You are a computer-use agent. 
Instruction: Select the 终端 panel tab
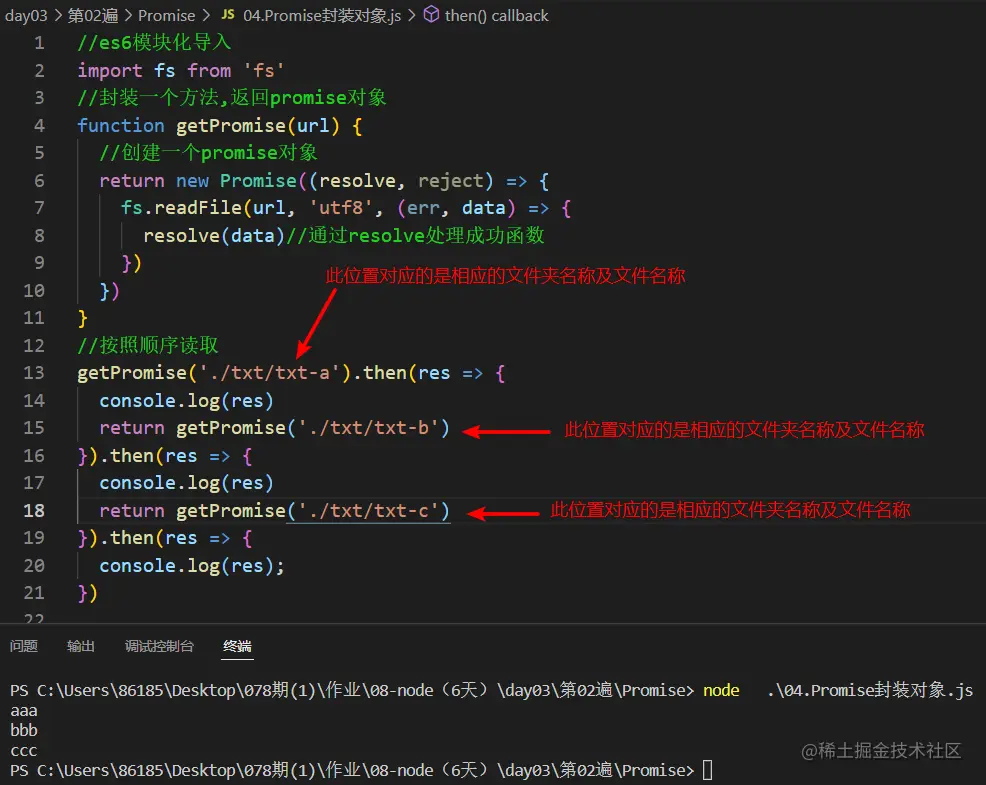tap(237, 646)
